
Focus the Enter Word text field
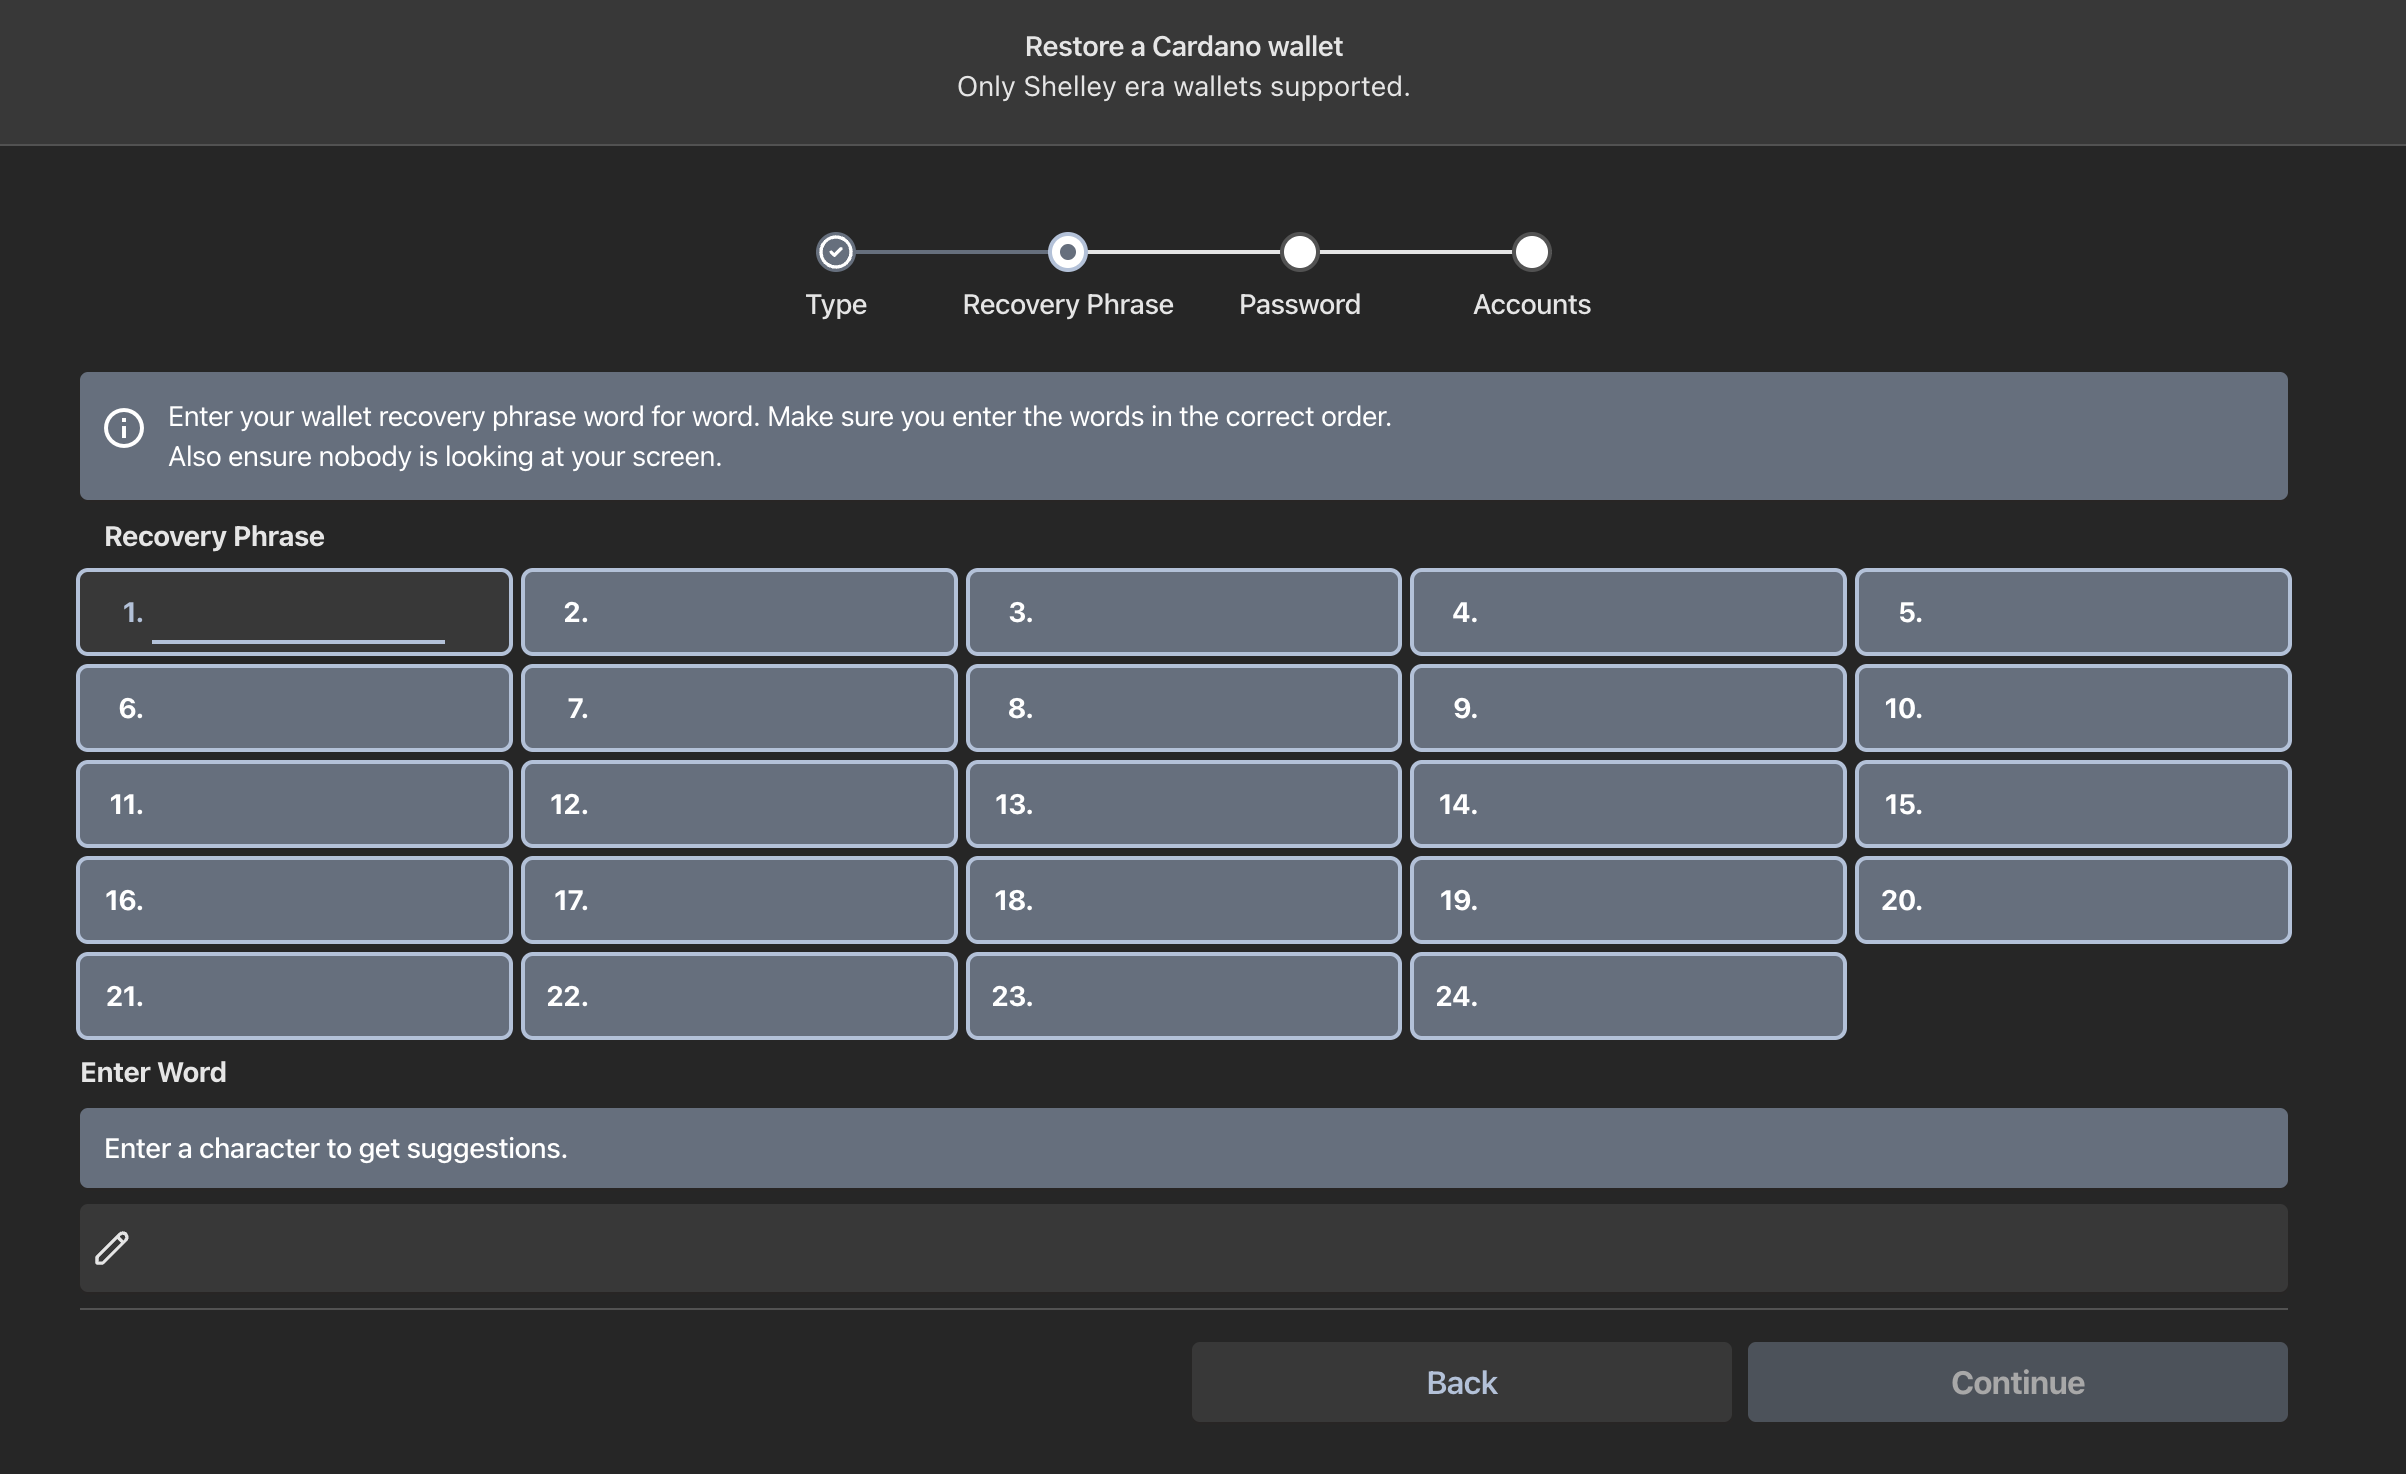1184,1248
